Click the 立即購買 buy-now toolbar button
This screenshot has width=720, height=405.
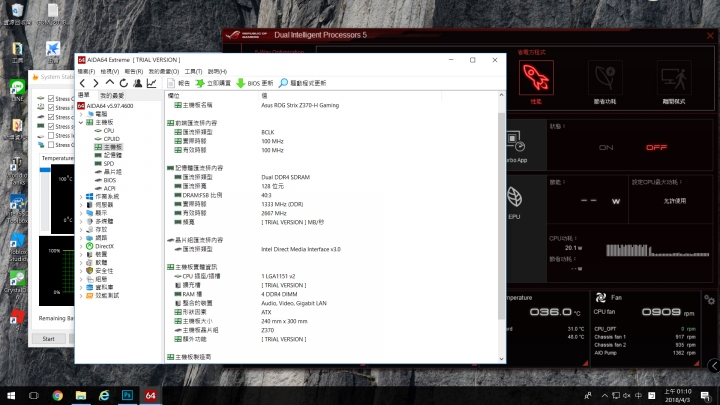click(x=213, y=83)
